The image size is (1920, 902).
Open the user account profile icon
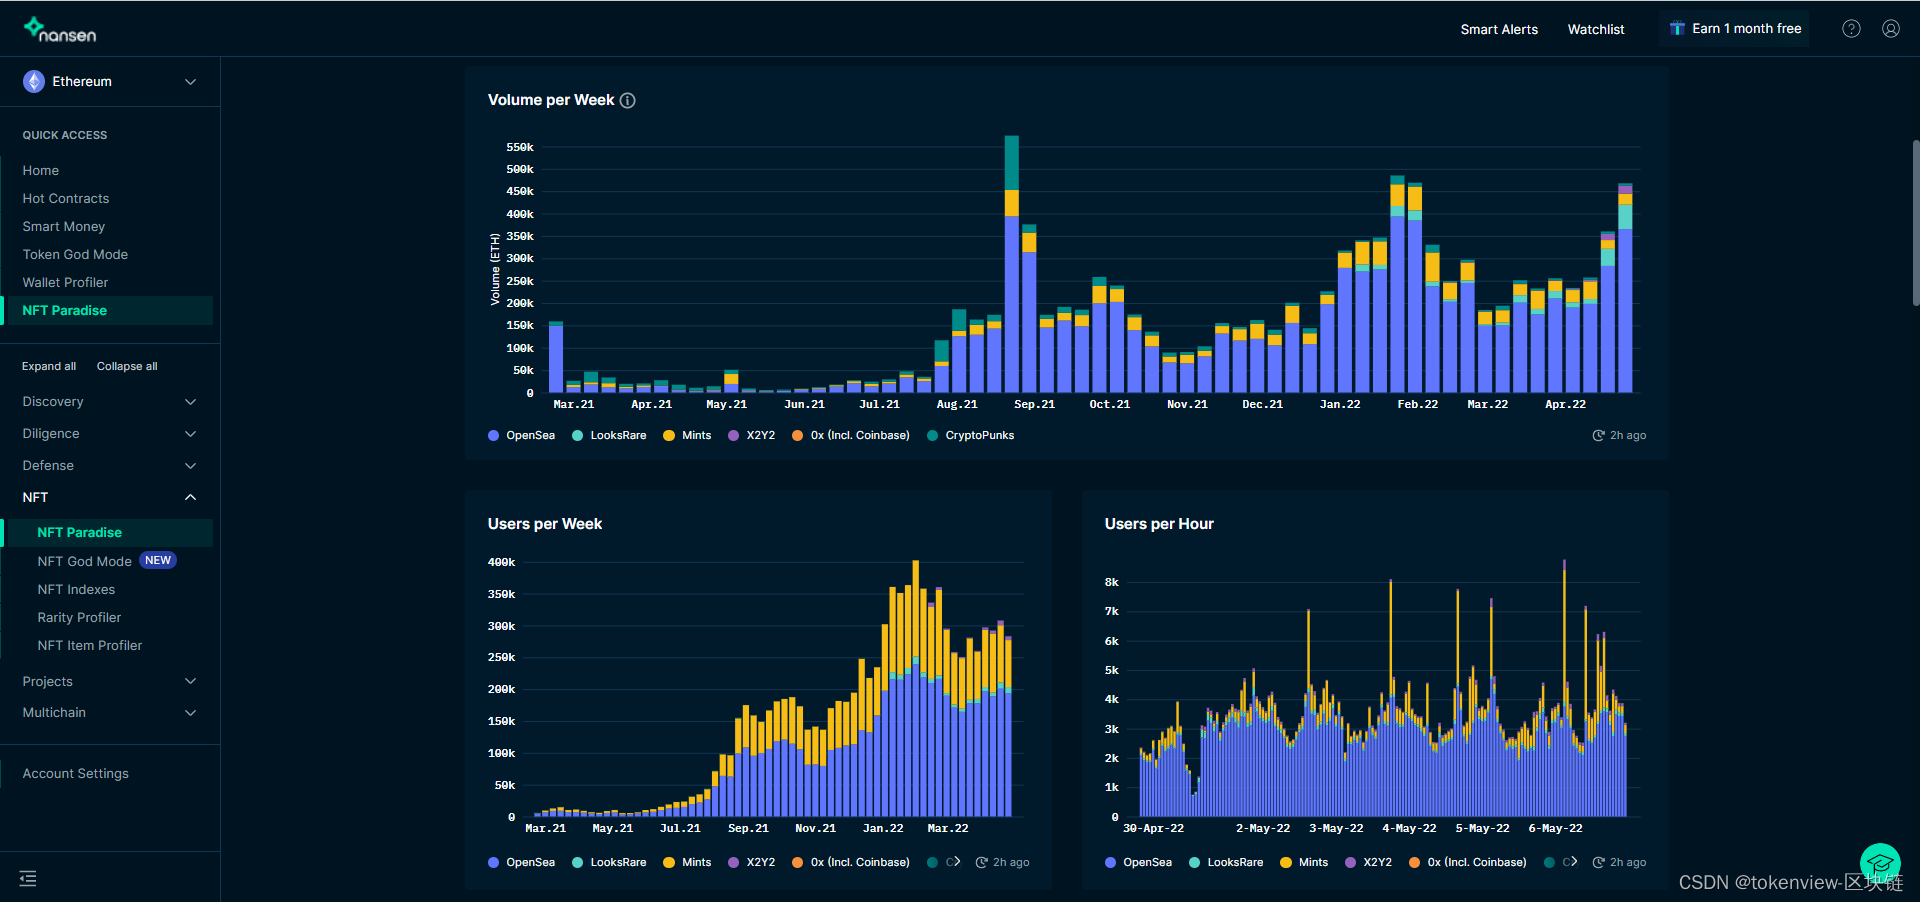[x=1891, y=29]
